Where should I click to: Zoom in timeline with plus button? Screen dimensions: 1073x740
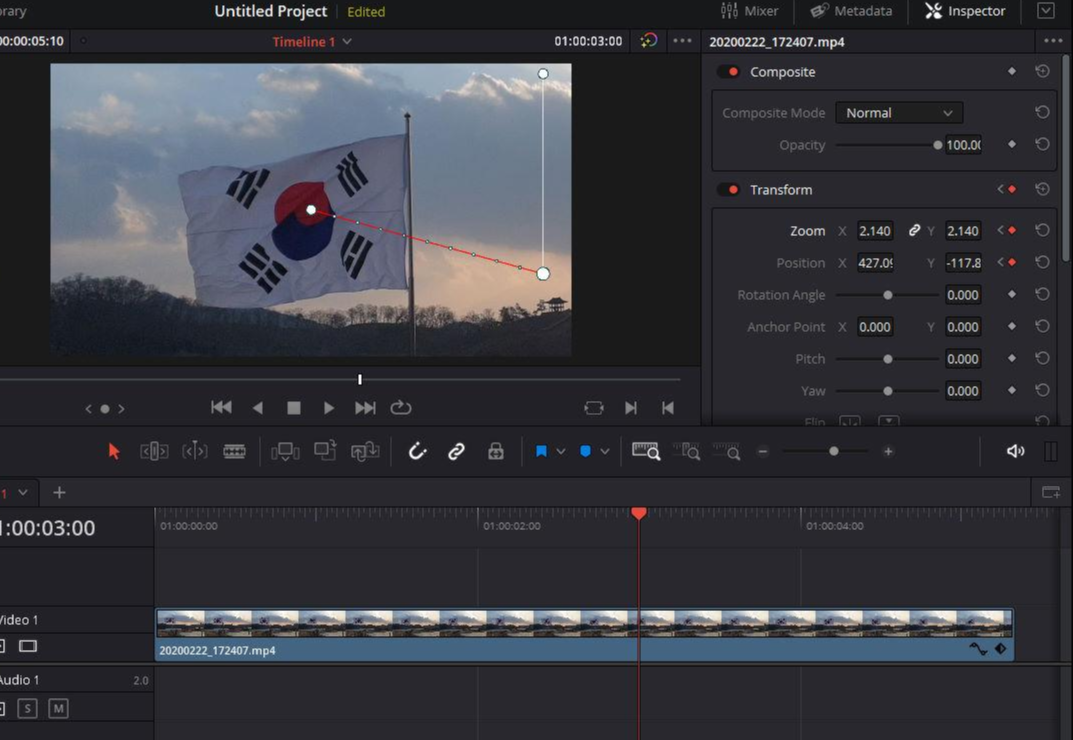click(x=888, y=451)
